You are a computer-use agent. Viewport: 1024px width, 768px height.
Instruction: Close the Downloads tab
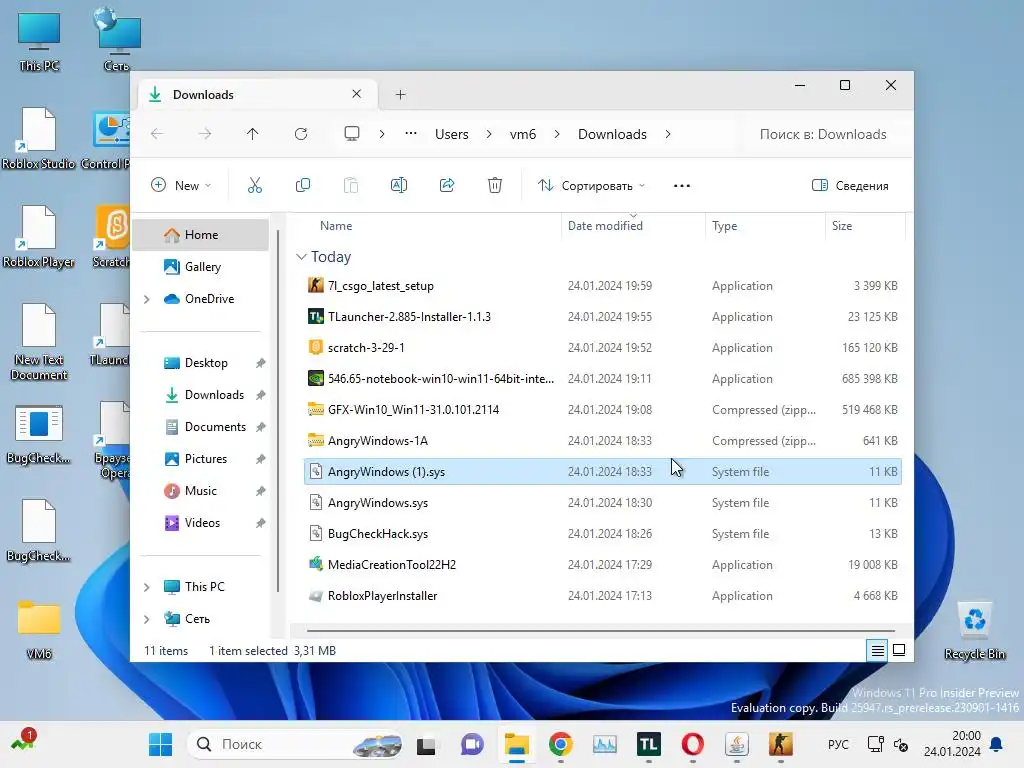(x=357, y=94)
